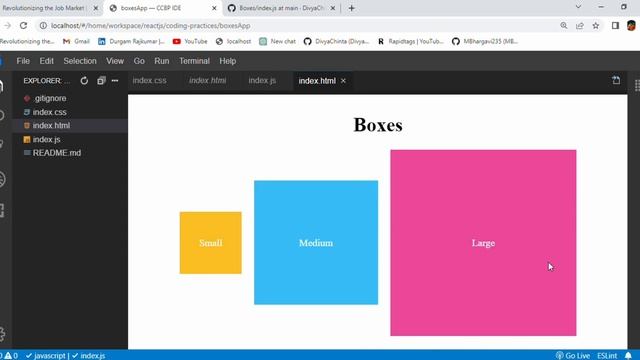Go forward in browser history
Viewport: 640px width, 360px height.
(7, 25)
